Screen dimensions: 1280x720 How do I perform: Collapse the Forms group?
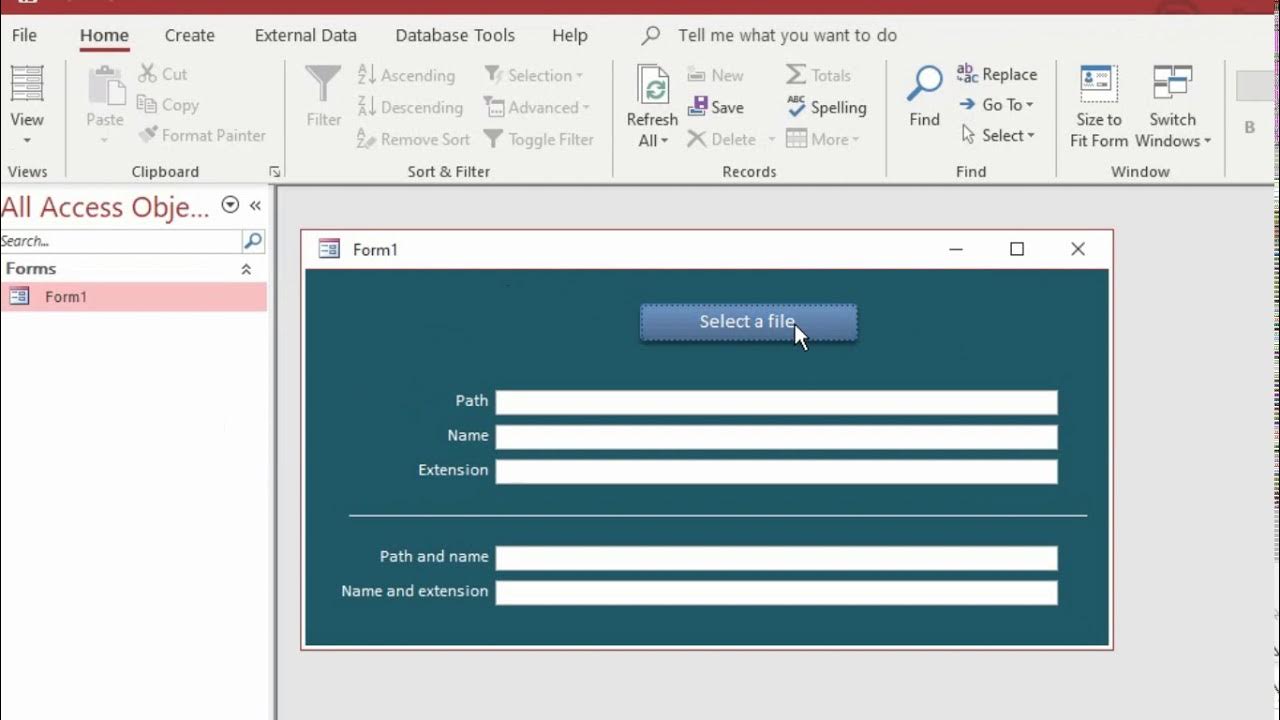coord(246,269)
